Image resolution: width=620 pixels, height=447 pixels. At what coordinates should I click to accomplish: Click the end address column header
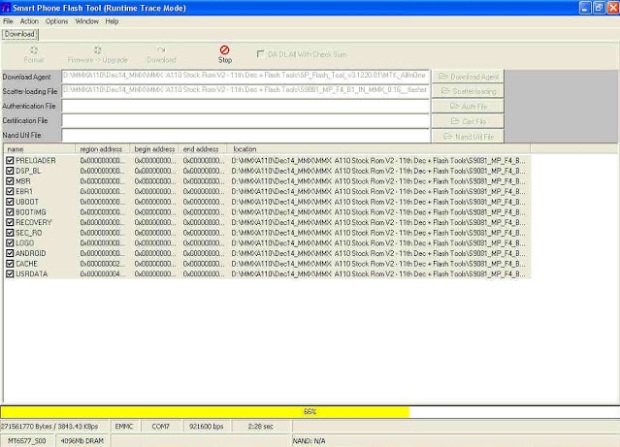(x=202, y=149)
